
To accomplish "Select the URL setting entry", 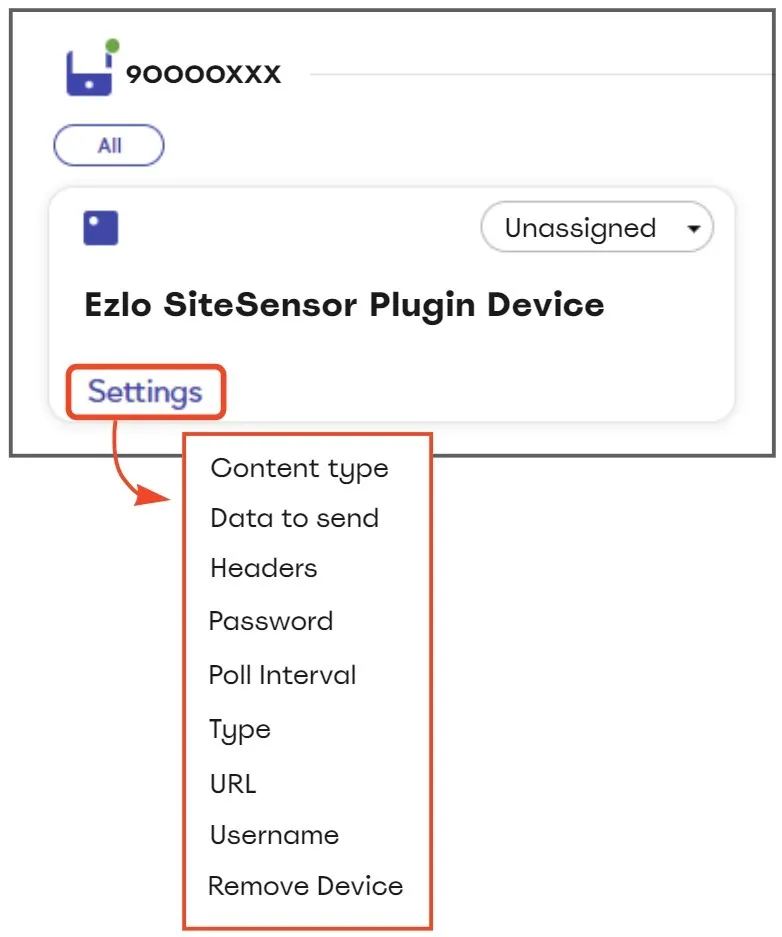I will pyautogui.click(x=233, y=784).
